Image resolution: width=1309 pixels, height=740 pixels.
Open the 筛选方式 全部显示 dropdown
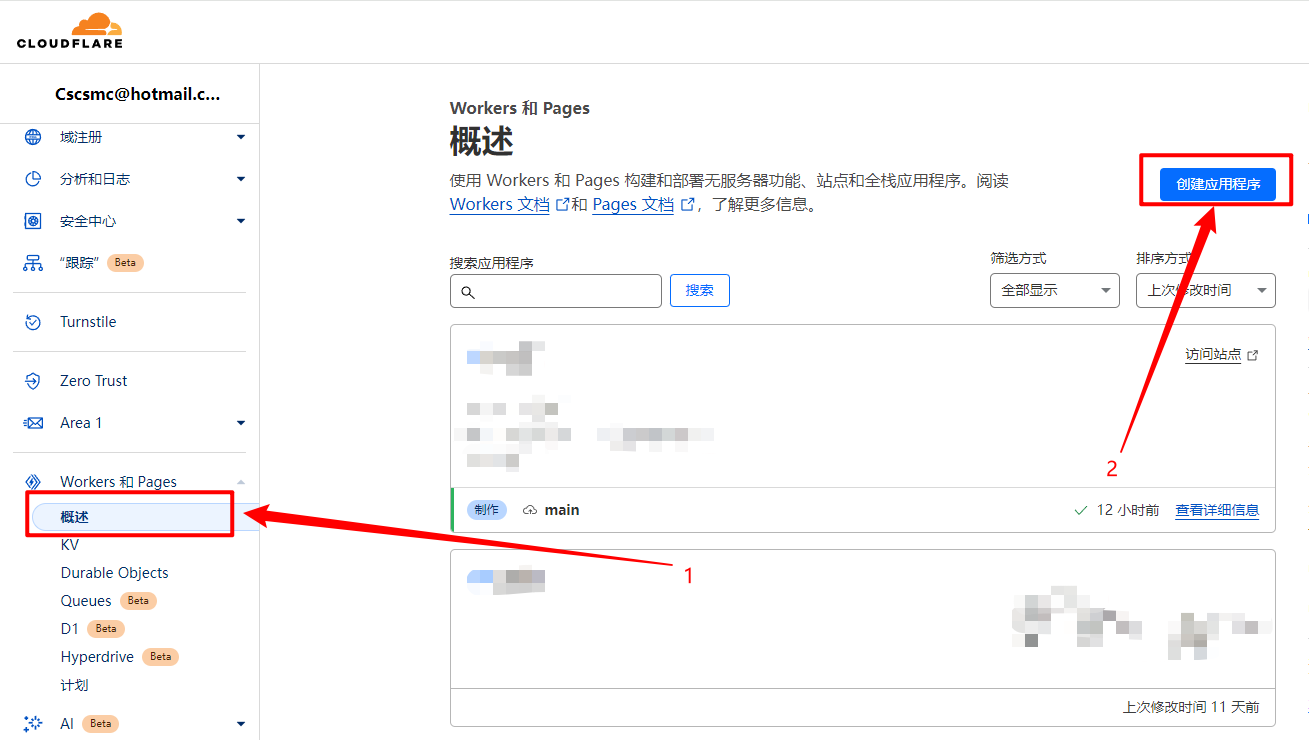pos(1054,290)
